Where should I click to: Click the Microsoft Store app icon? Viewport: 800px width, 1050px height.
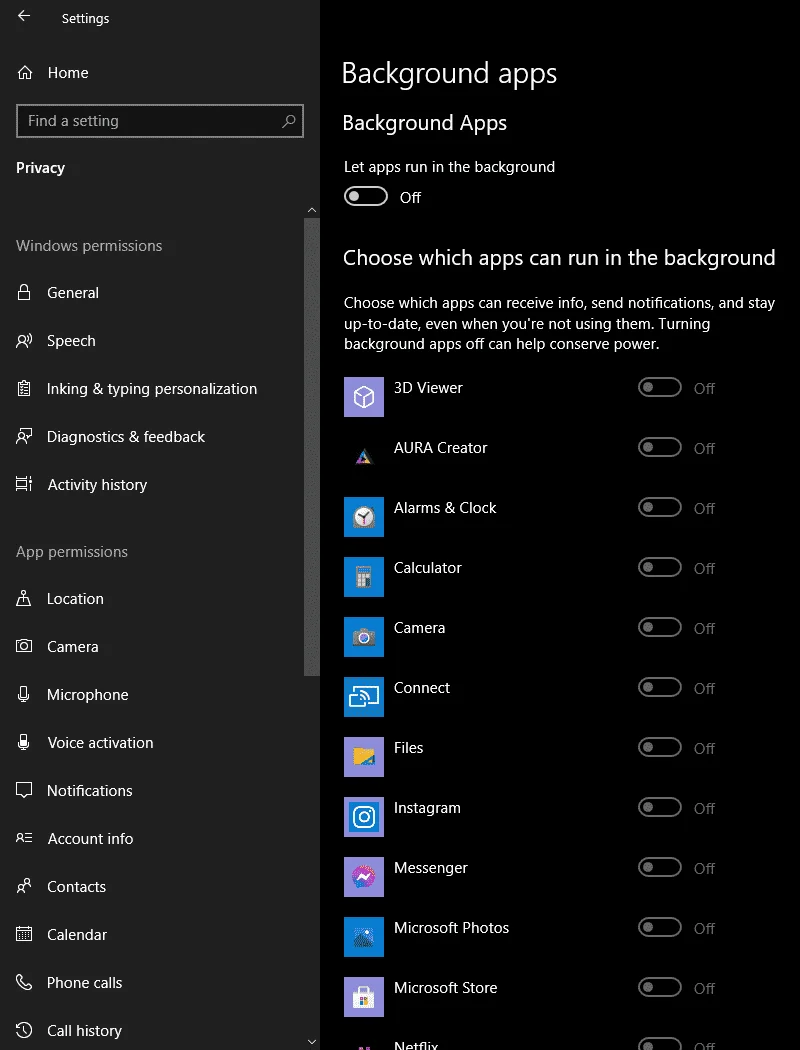[x=364, y=996]
